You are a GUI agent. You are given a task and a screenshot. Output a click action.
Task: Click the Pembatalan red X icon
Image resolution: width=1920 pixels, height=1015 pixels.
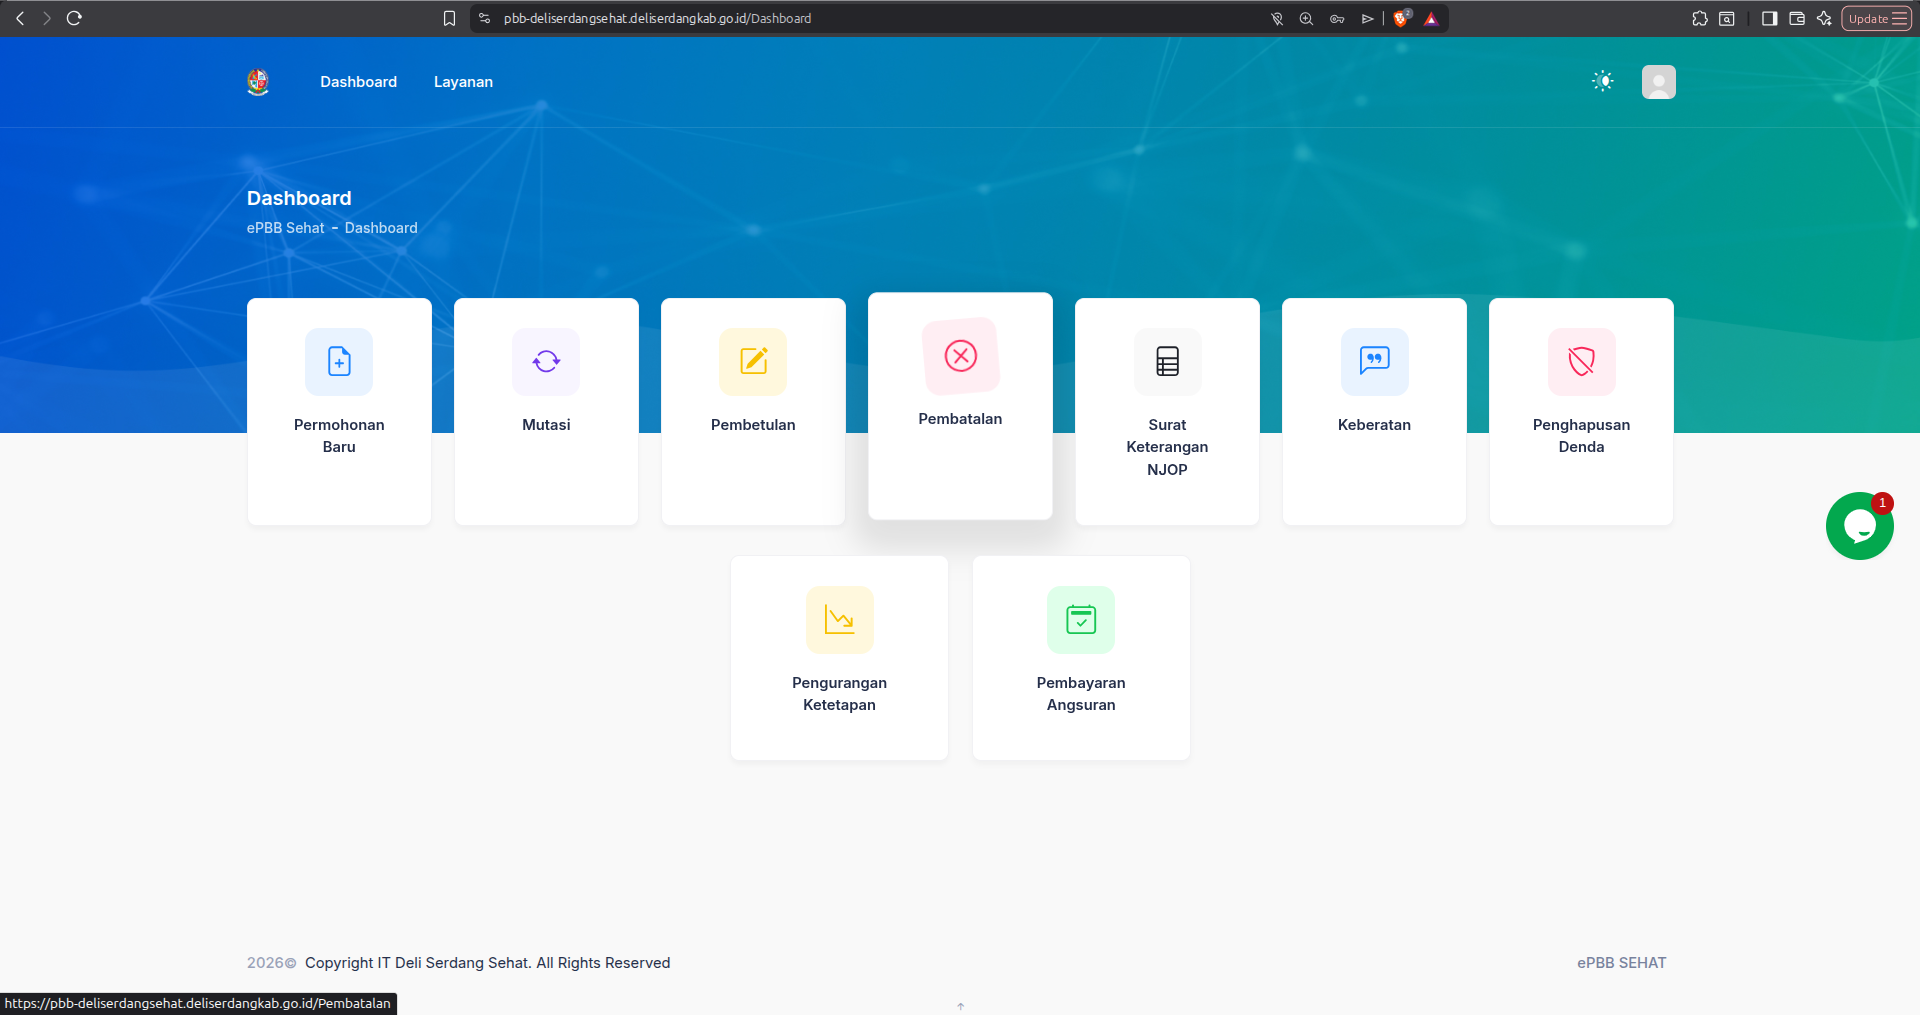coord(961,356)
